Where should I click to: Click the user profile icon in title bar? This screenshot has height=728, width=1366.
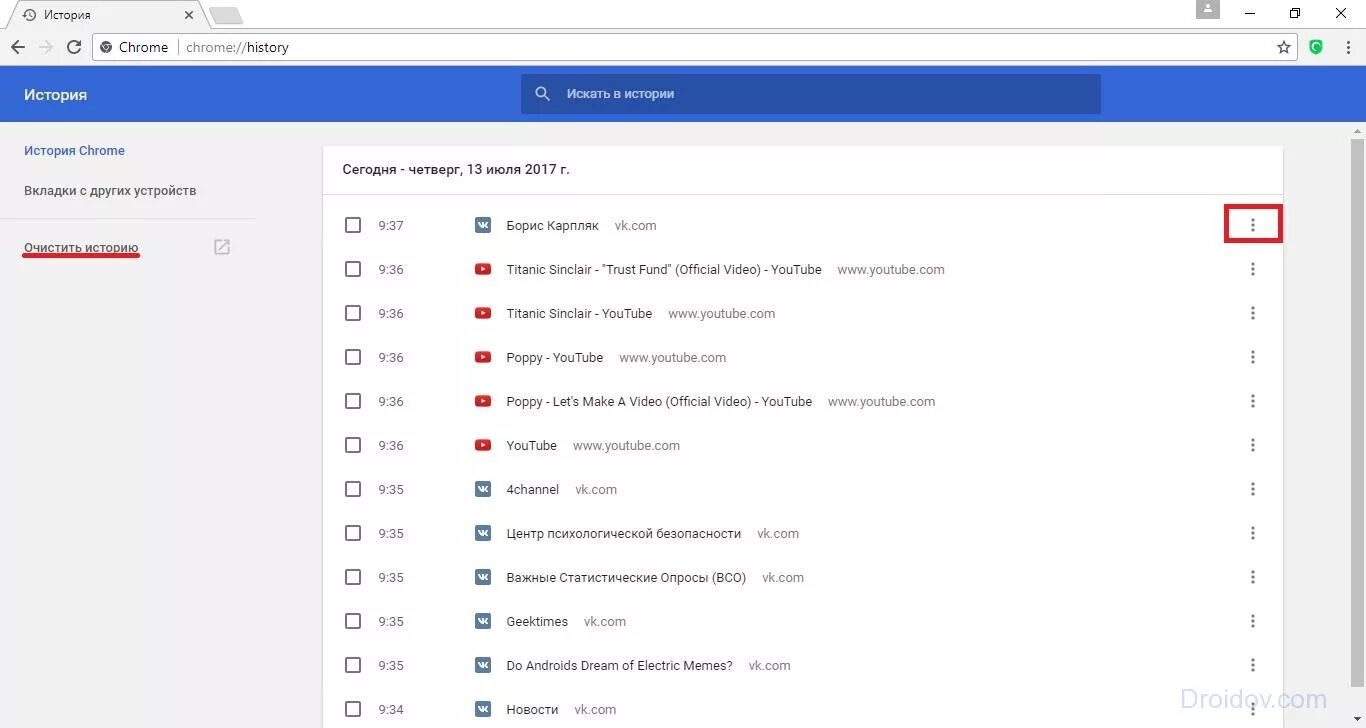[1208, 9]
